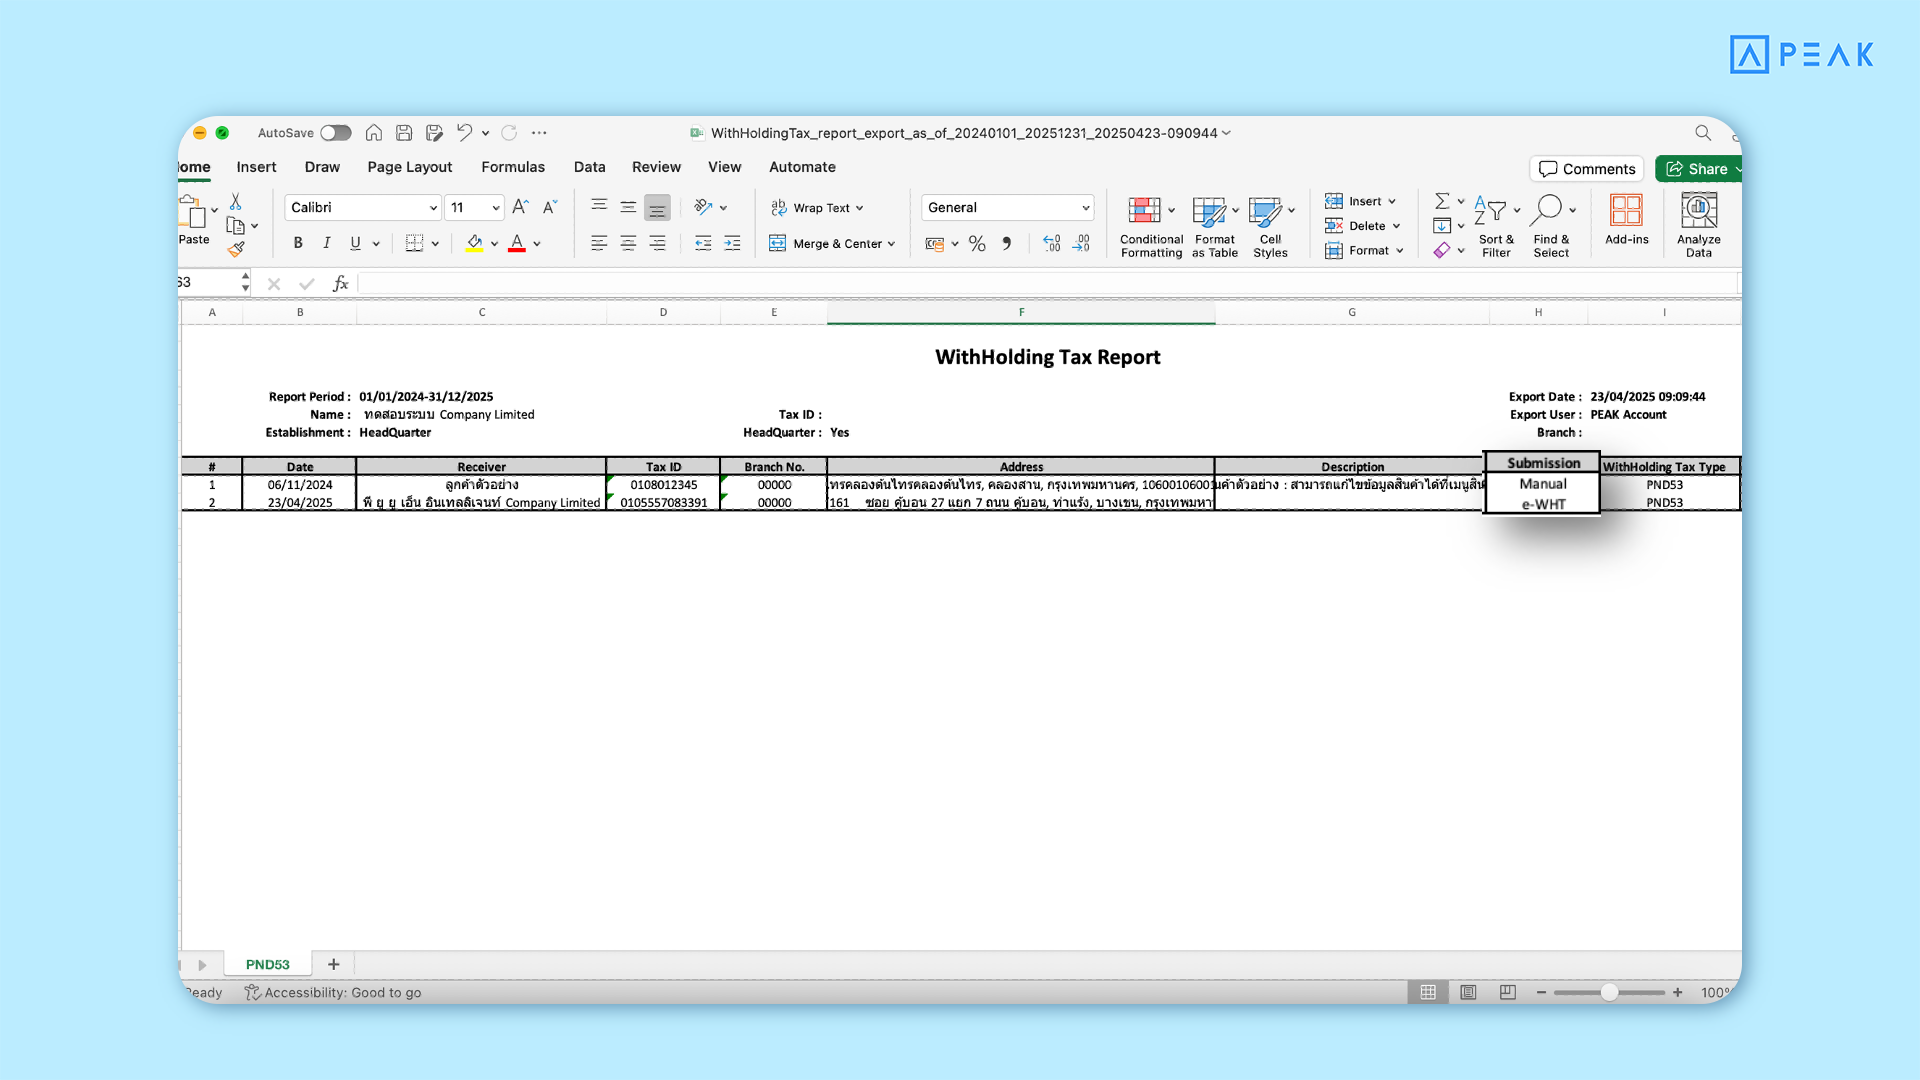Click the Format as Table icon
Viewport: 1920px width, 1080px height.
1211,225
